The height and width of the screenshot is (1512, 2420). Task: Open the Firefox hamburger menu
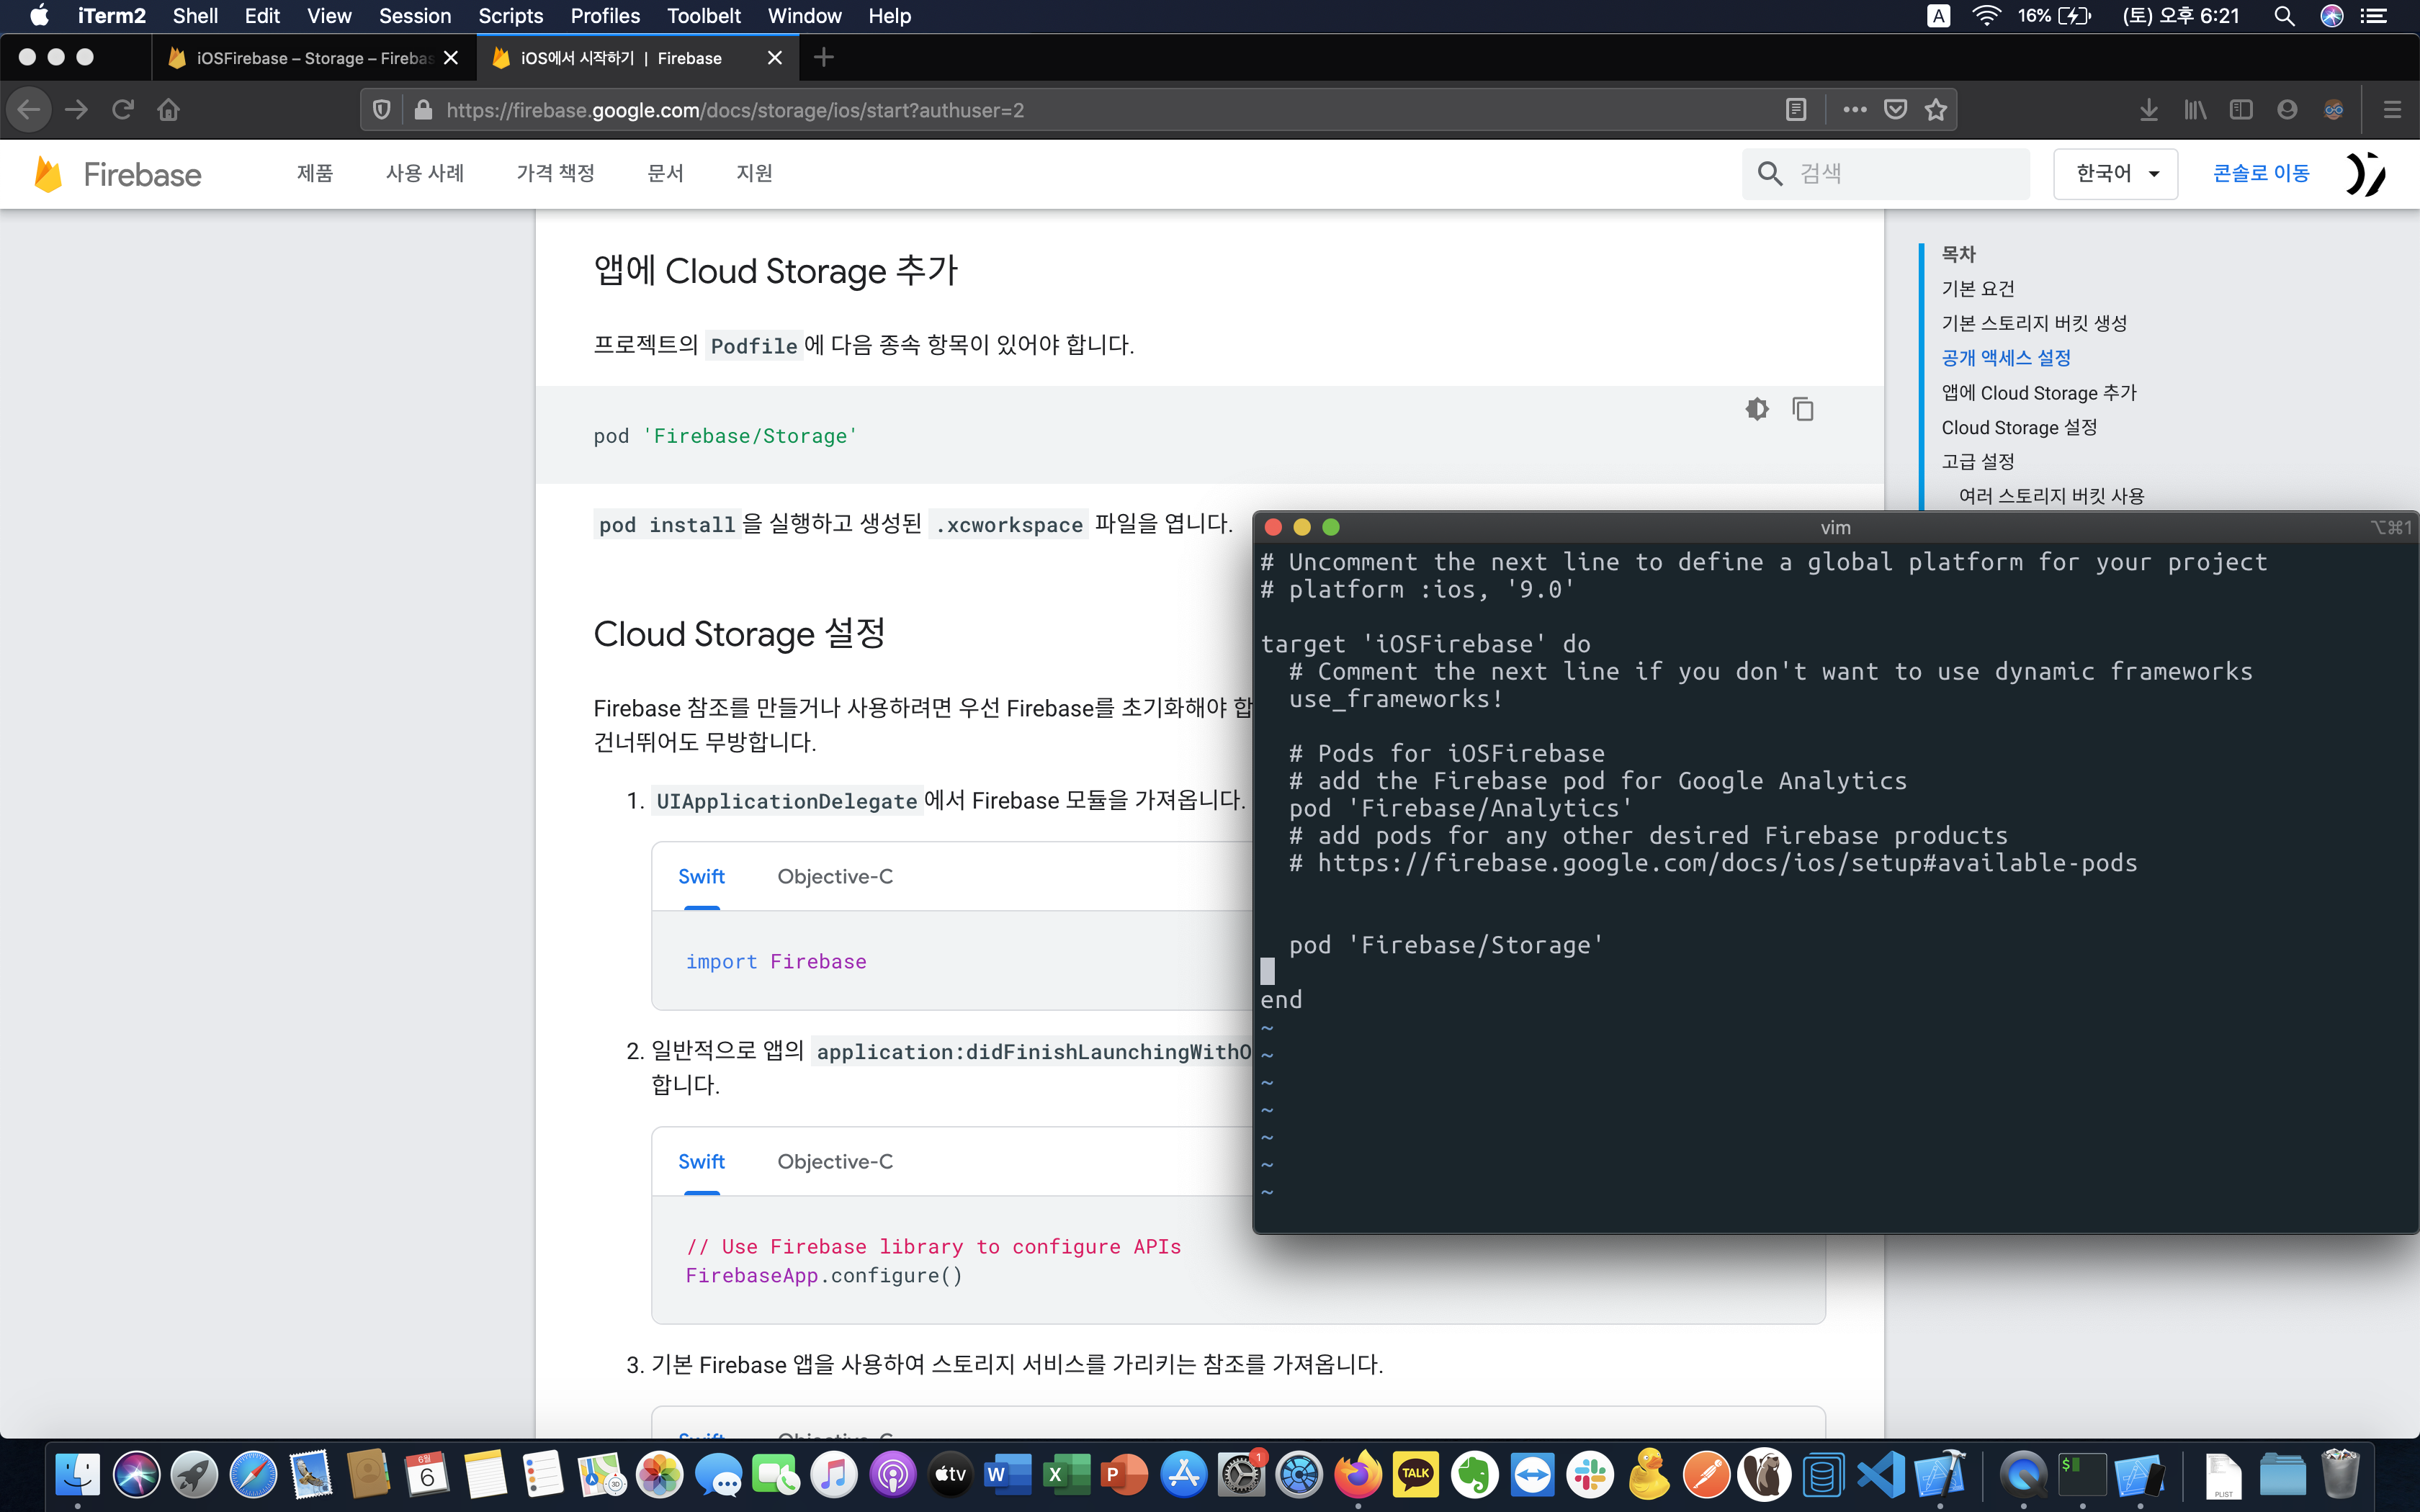(2391, 110)
